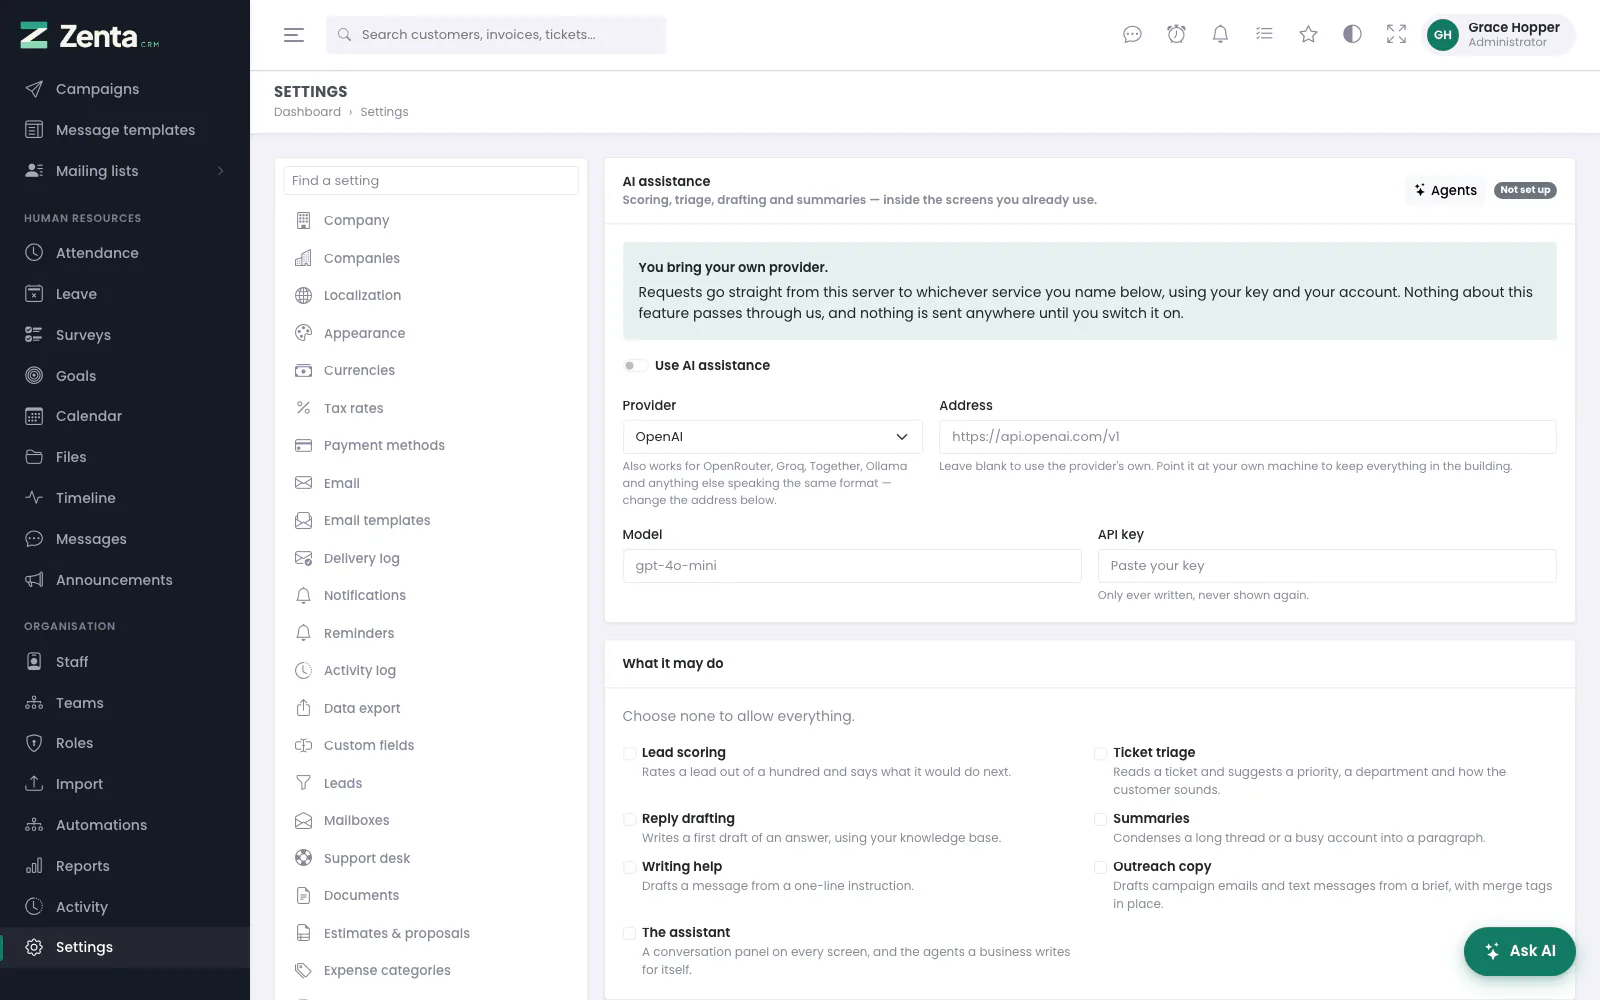Screen dimensions: 1600x1000
Task: Expand the Mailing lists submenu chevron
Action: point(221,171)
